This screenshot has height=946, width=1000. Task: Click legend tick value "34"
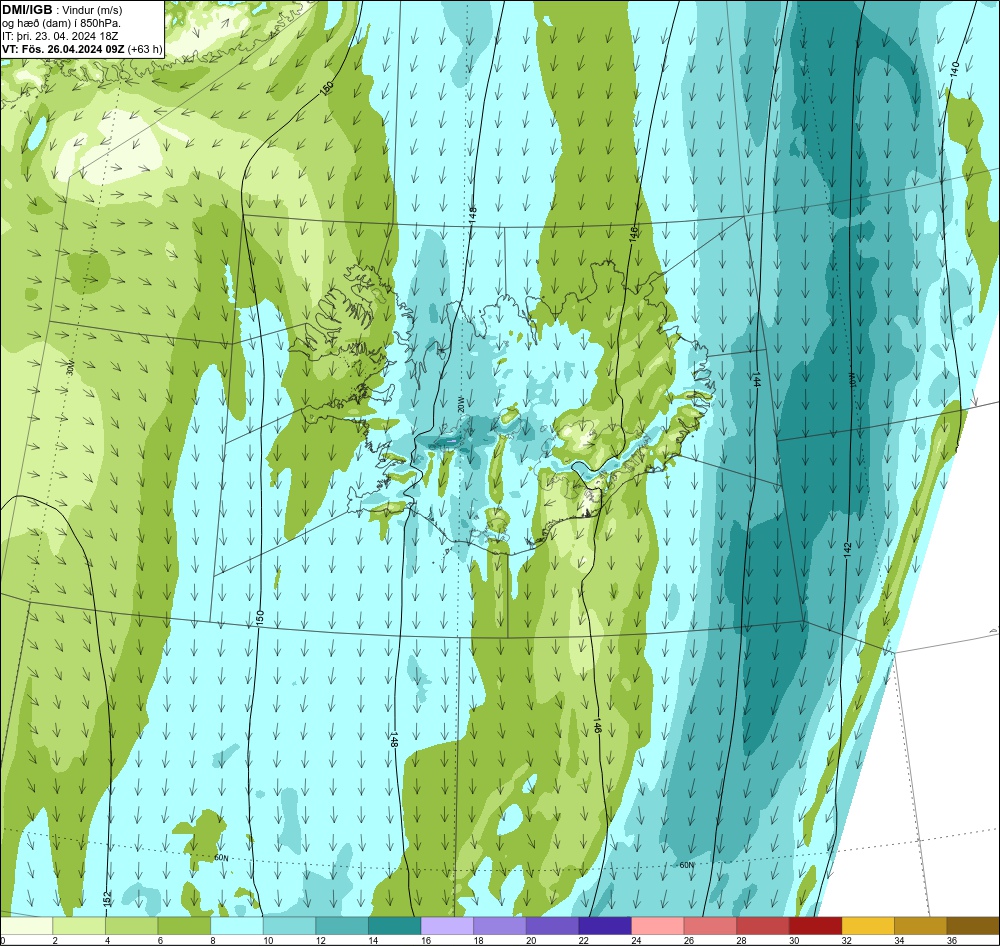click(899, 940)
